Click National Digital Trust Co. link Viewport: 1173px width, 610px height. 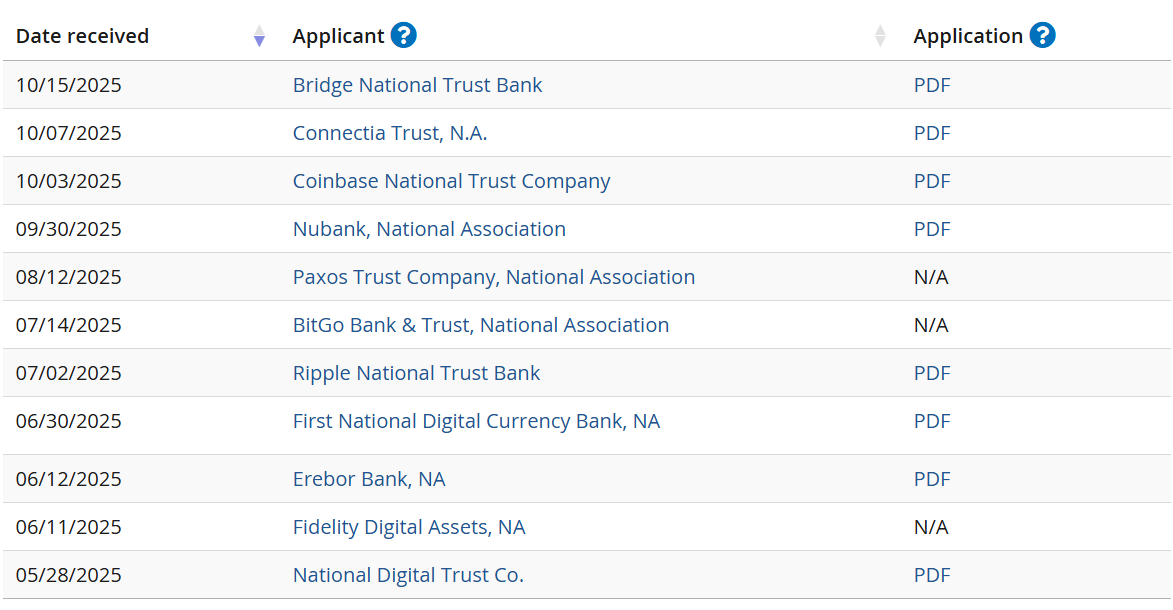(408, 575)
